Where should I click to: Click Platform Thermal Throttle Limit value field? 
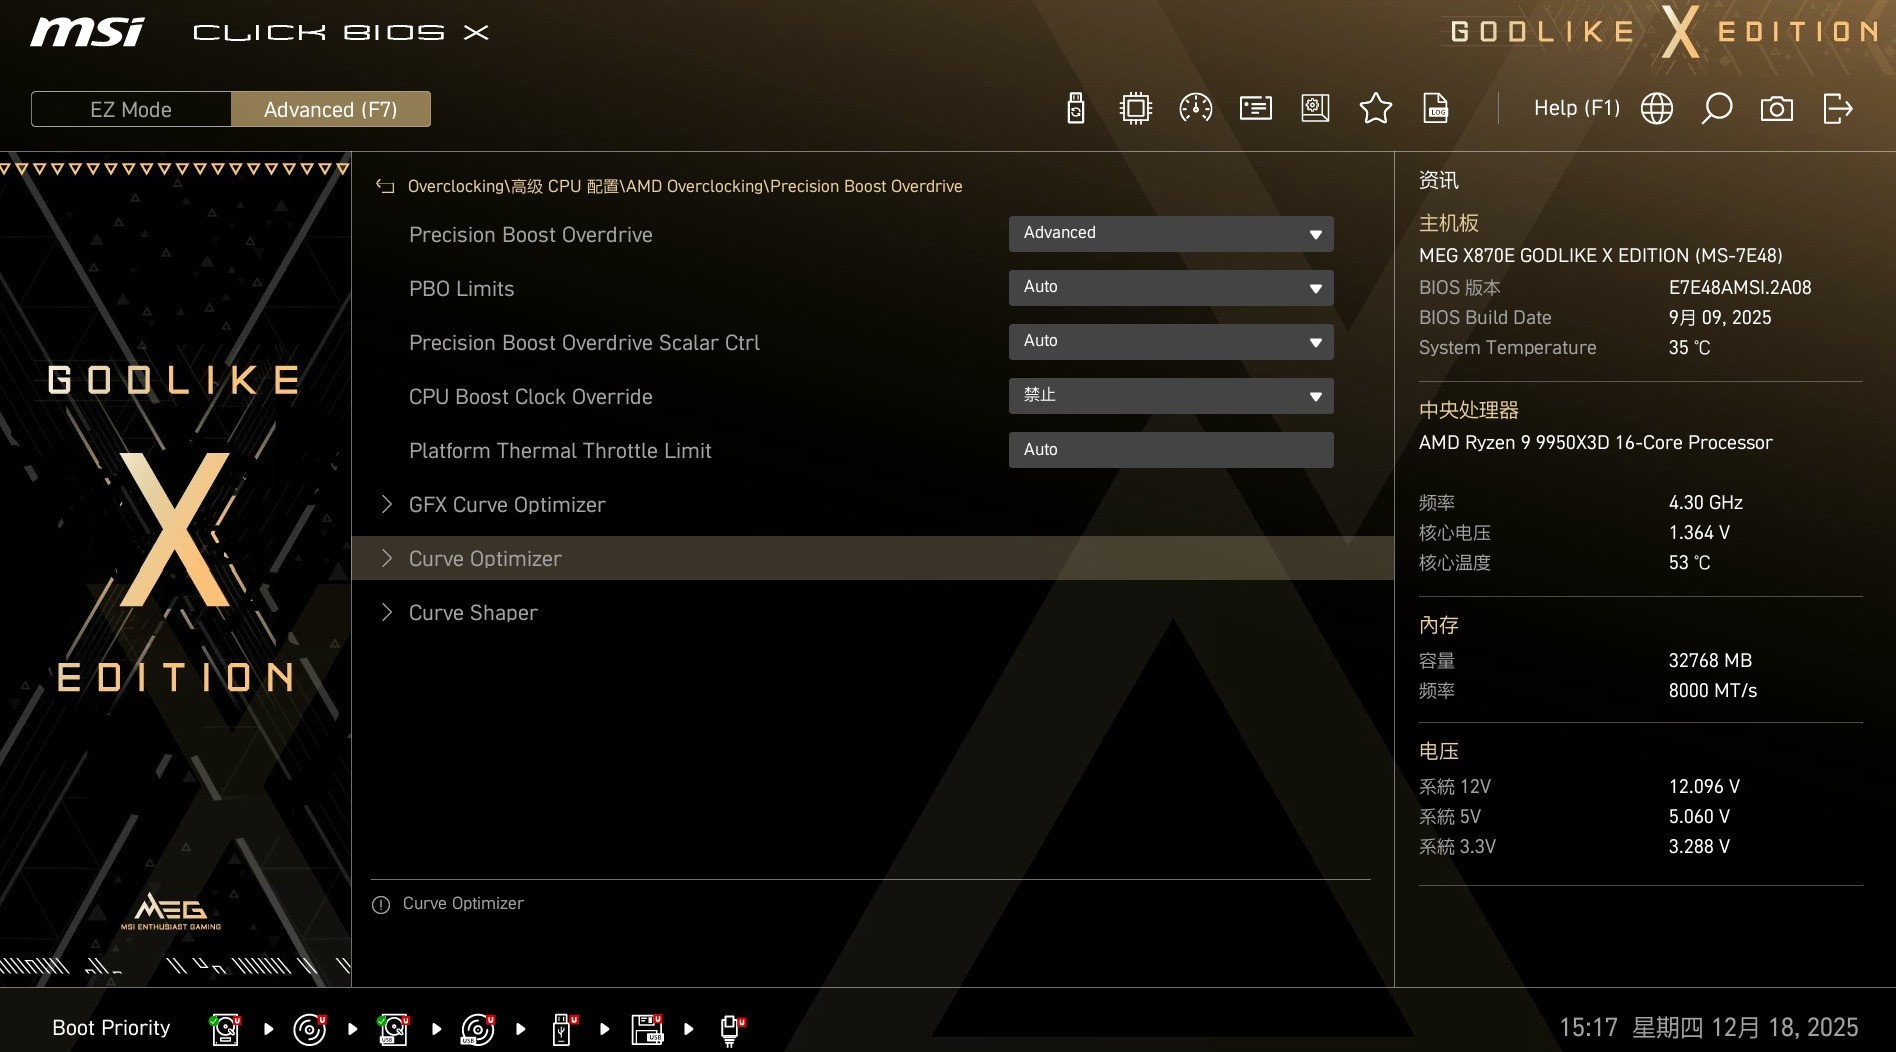pos(1170,450)
